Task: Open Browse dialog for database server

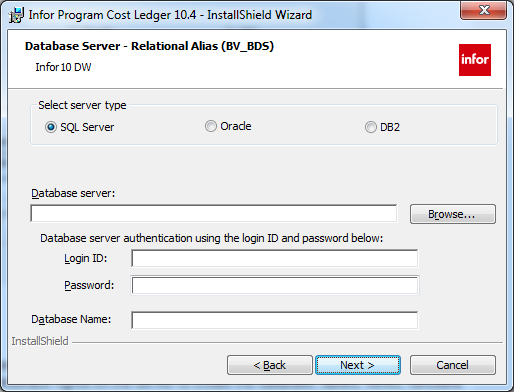Action: [453, 214]
